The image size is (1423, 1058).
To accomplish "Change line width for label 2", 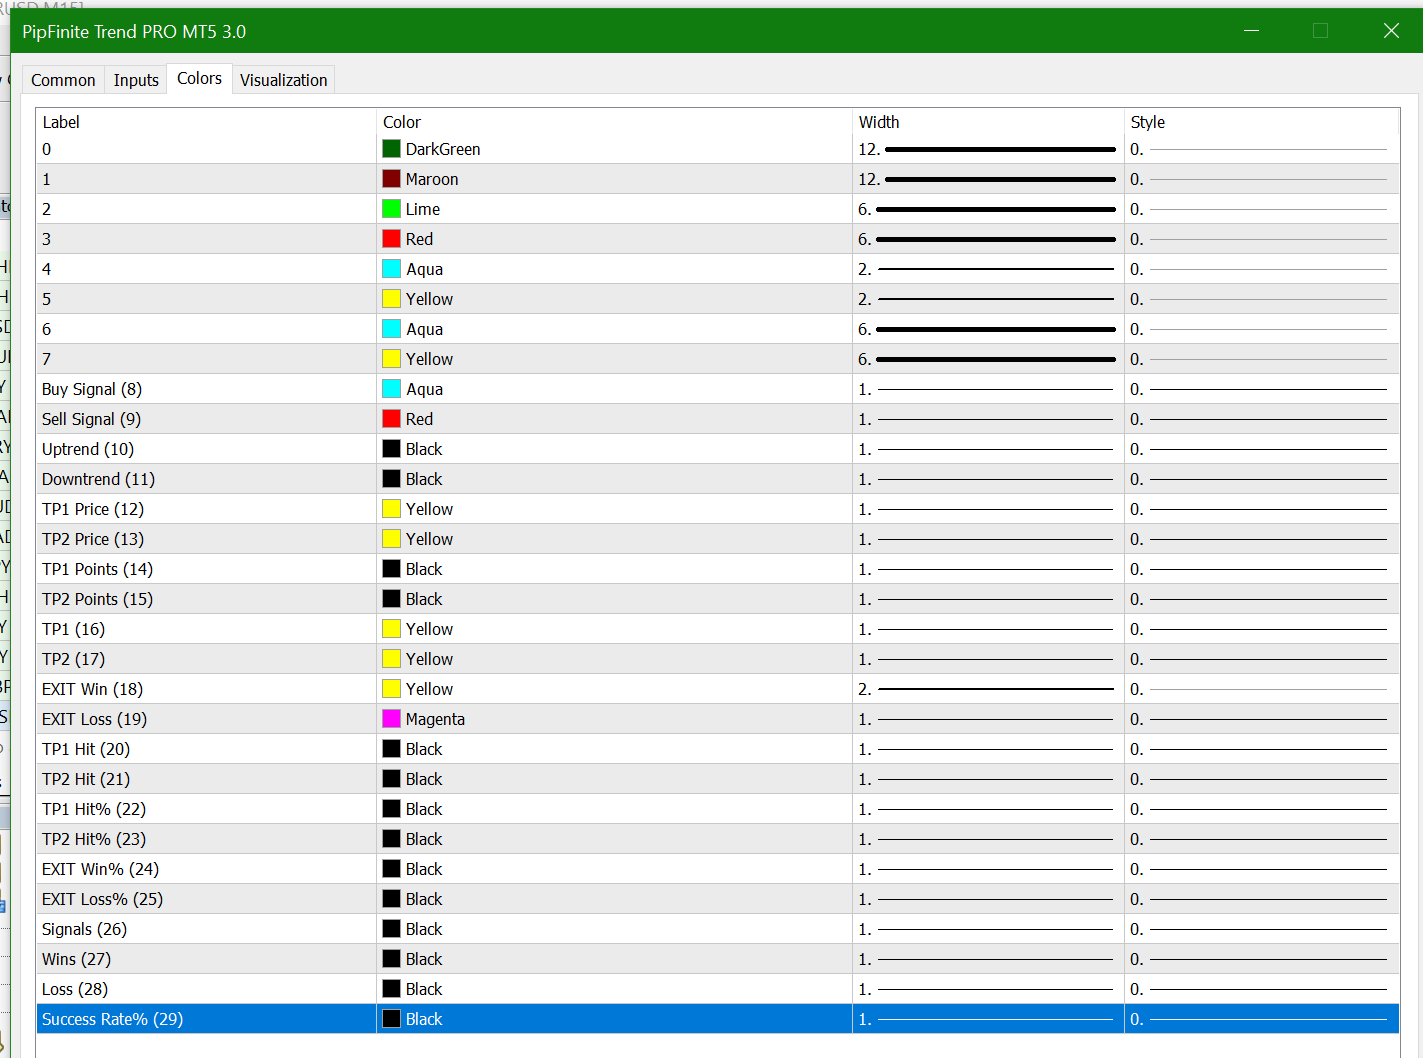I will point(988,209).
